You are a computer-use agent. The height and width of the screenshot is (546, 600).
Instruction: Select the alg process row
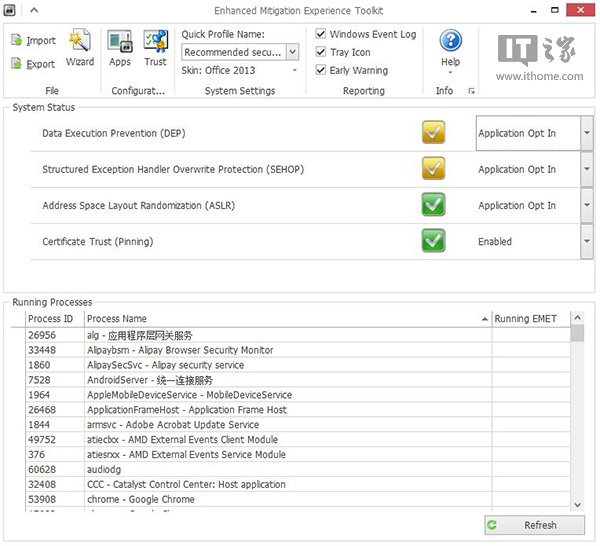298,335
